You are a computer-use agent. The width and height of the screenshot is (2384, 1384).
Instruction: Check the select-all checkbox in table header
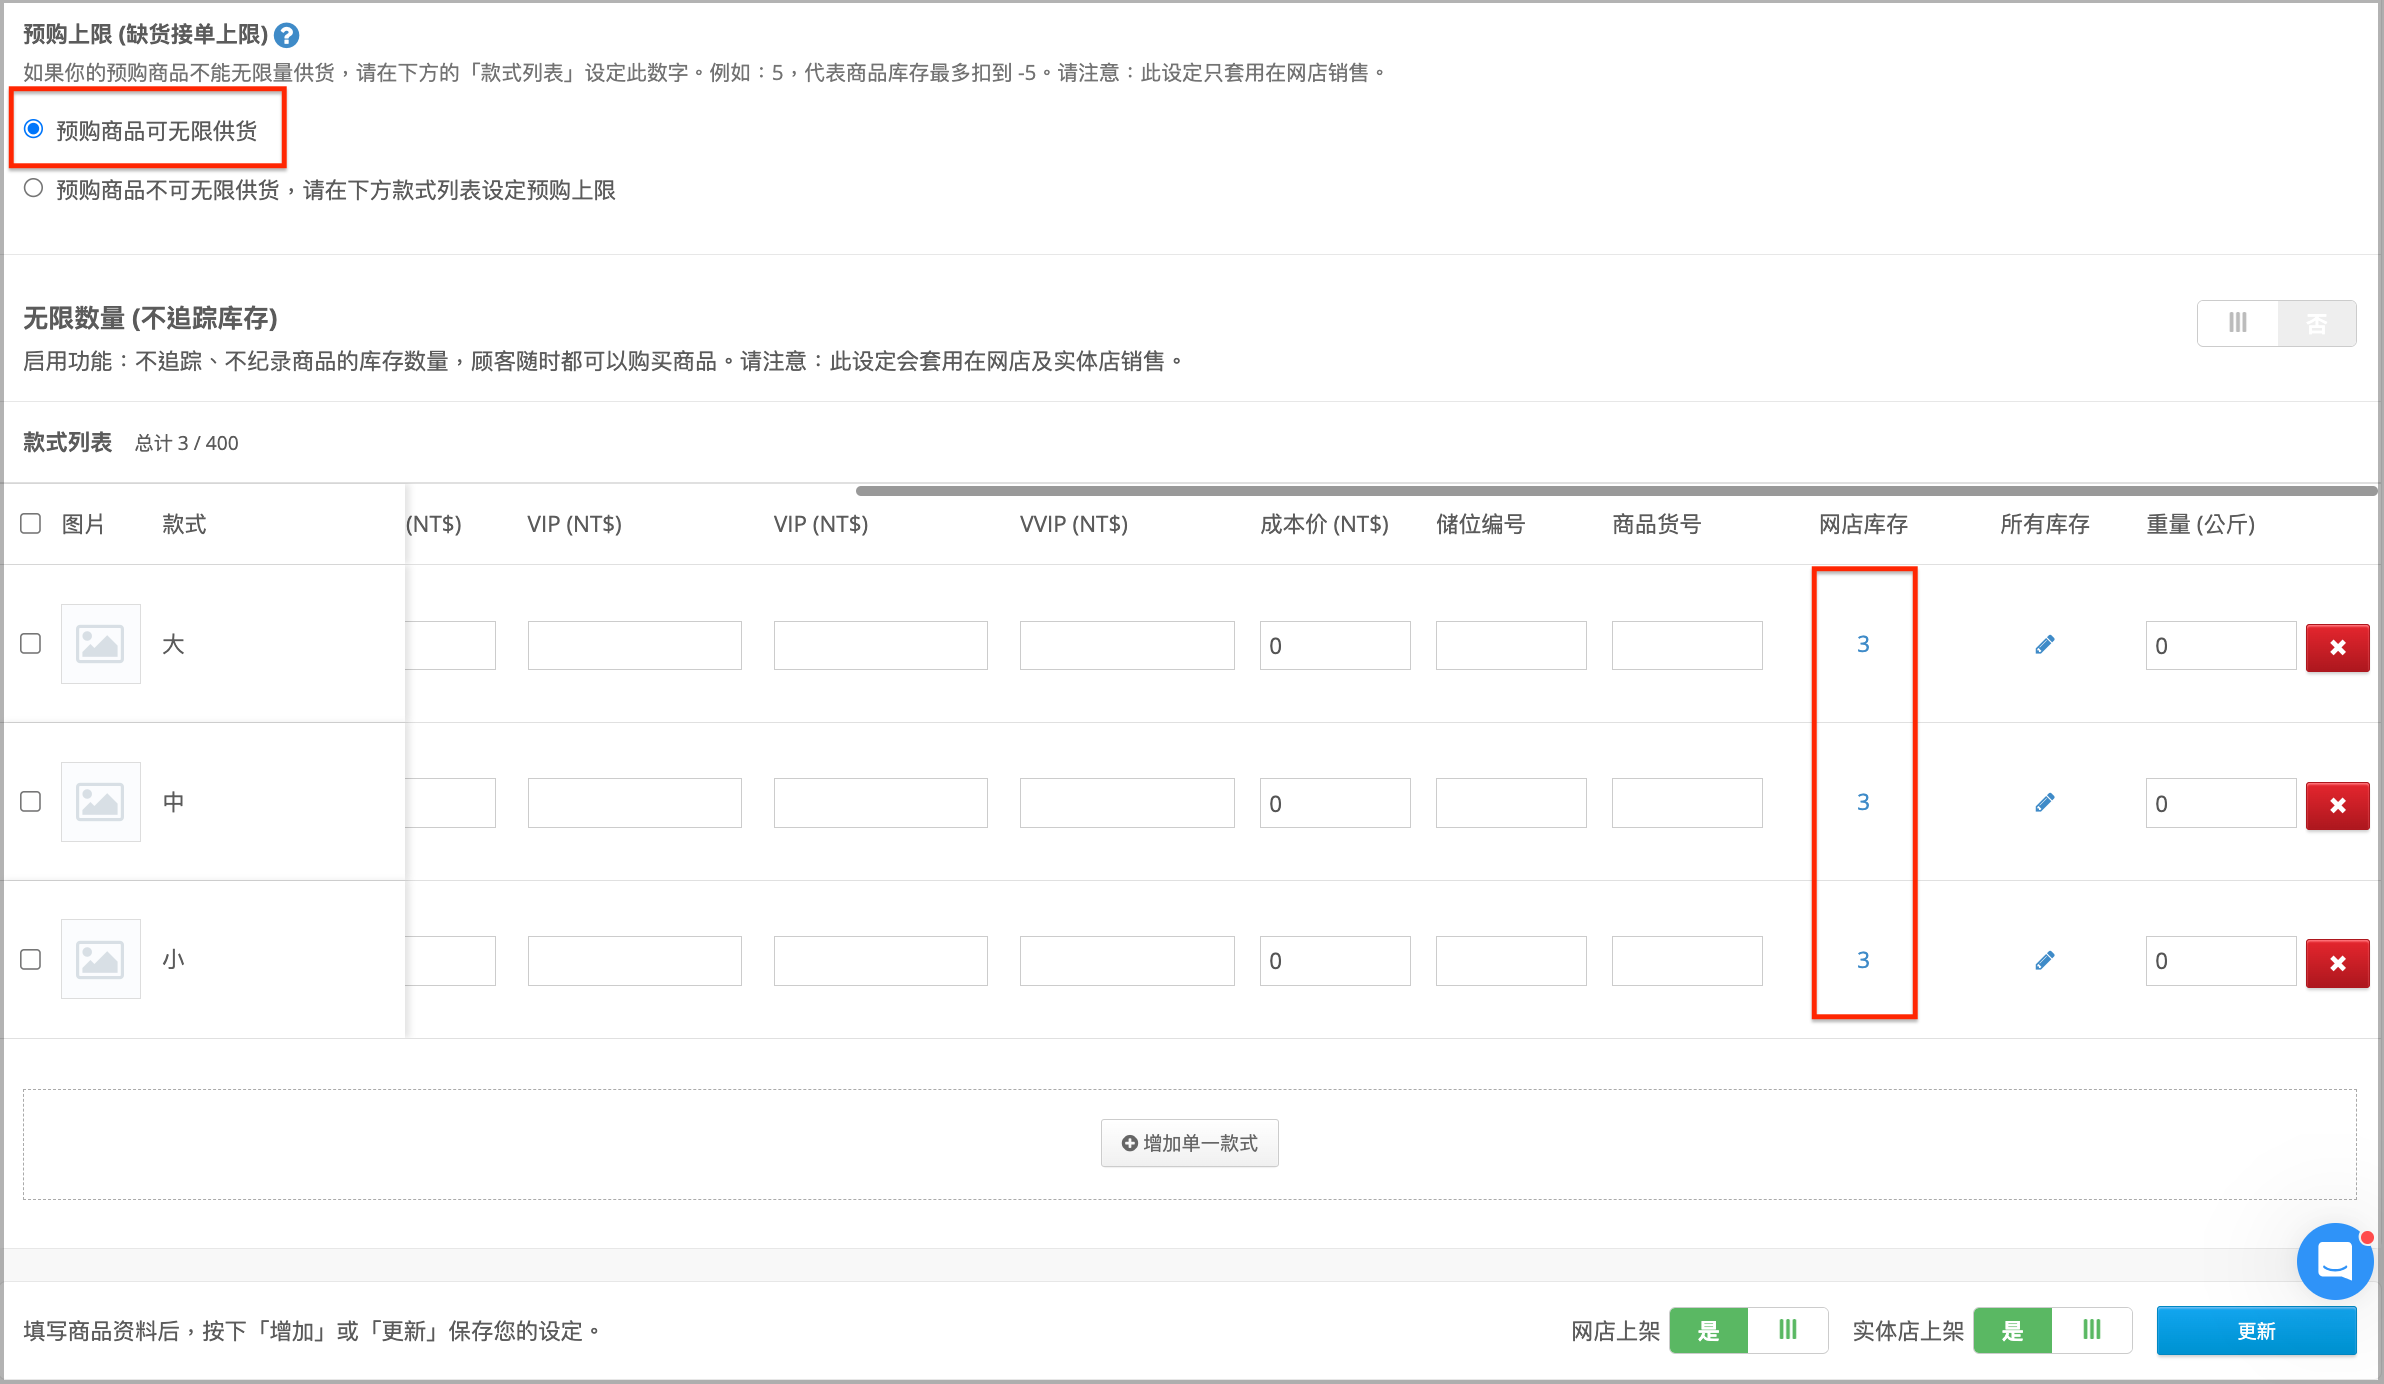tap(31, 523)
